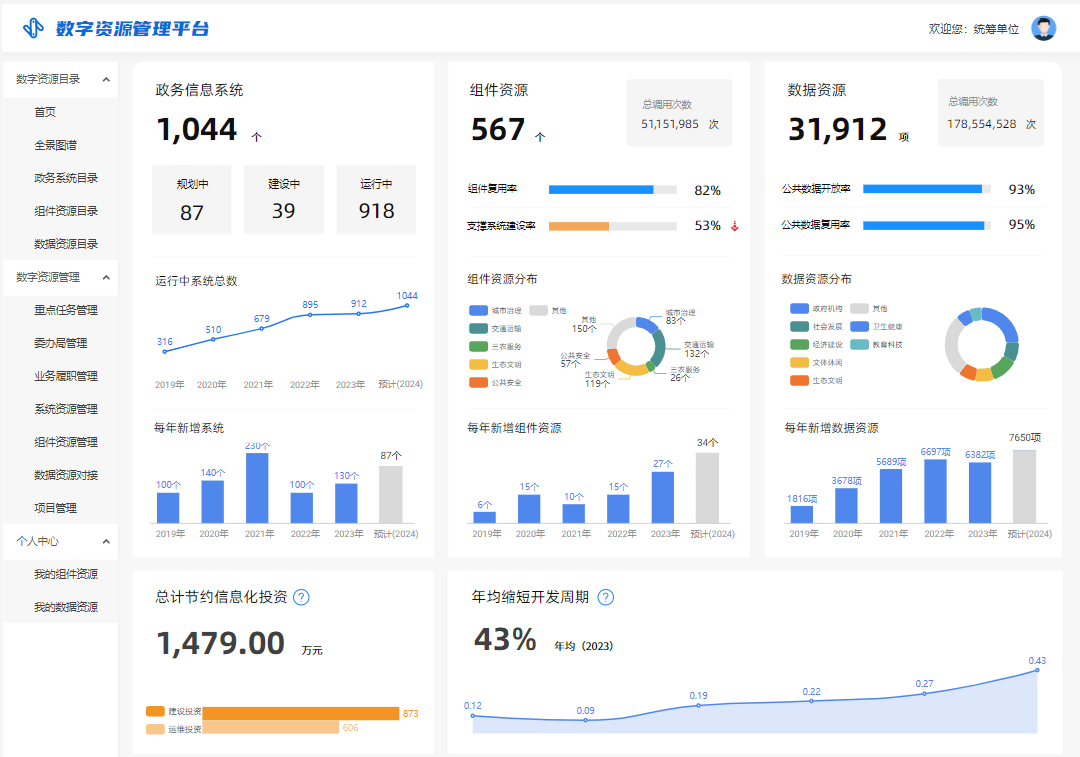
Task: Click the gray 7650项 forecast bar
Action: (x=1024, y=486)
